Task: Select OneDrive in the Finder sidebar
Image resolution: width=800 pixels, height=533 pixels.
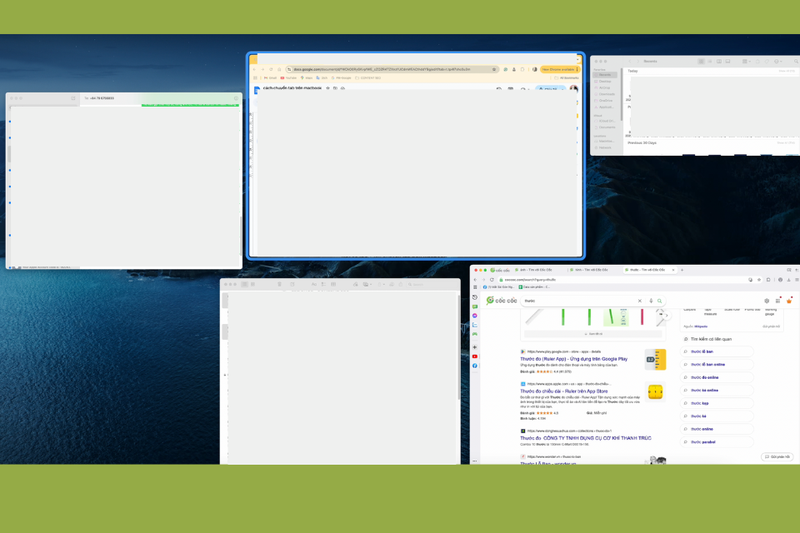Action: 605,100
